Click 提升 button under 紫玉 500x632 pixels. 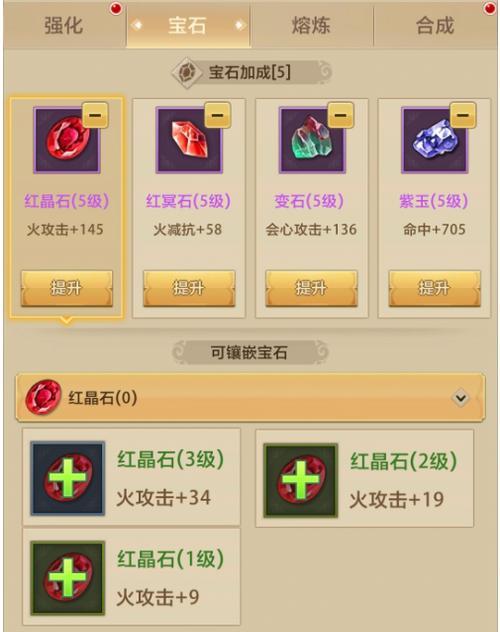tap(435, 289)
